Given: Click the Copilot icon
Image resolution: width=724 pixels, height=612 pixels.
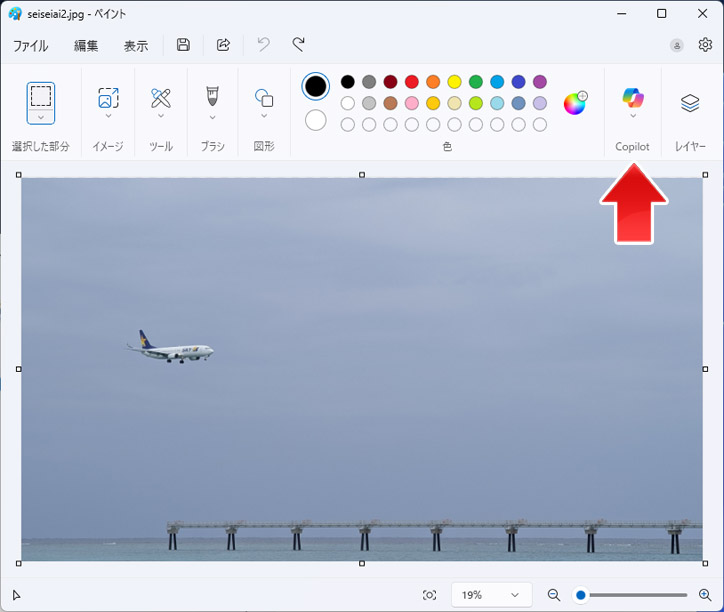Looking at the screenshot, I should point(633,97).
